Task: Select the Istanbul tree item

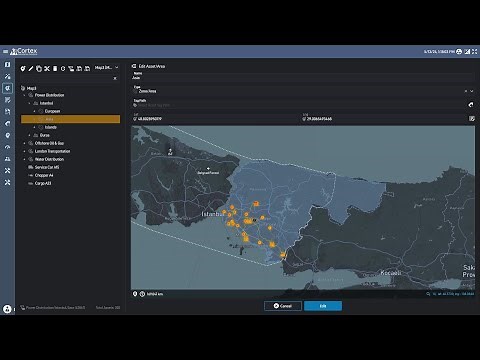Action: click(46, 103)
